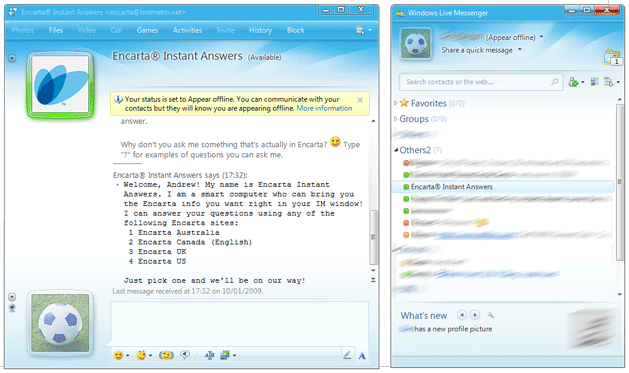Open the Share a quick message dropdown
This screenshot has width=629, height=373.
coord(481,50)
